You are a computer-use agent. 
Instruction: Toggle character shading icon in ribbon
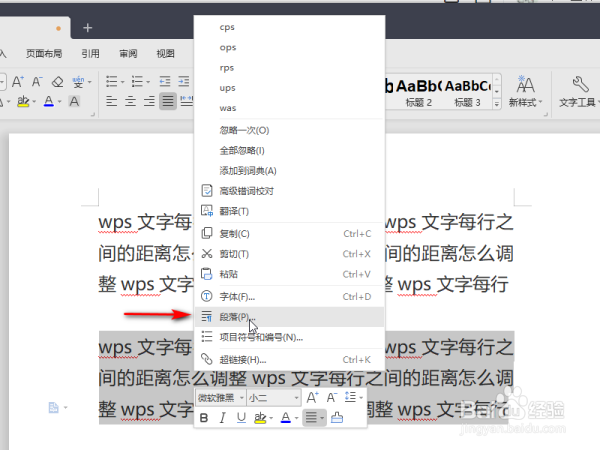74,101
